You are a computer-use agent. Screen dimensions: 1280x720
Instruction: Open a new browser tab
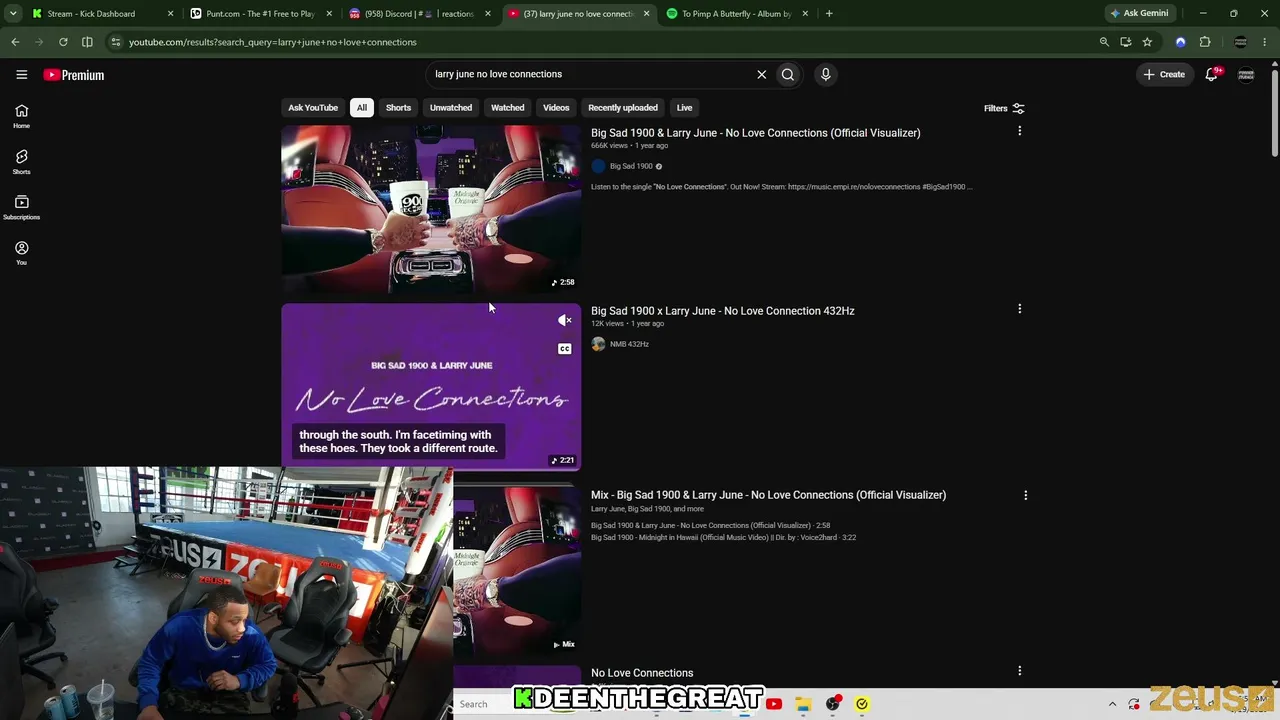(829, 14)
